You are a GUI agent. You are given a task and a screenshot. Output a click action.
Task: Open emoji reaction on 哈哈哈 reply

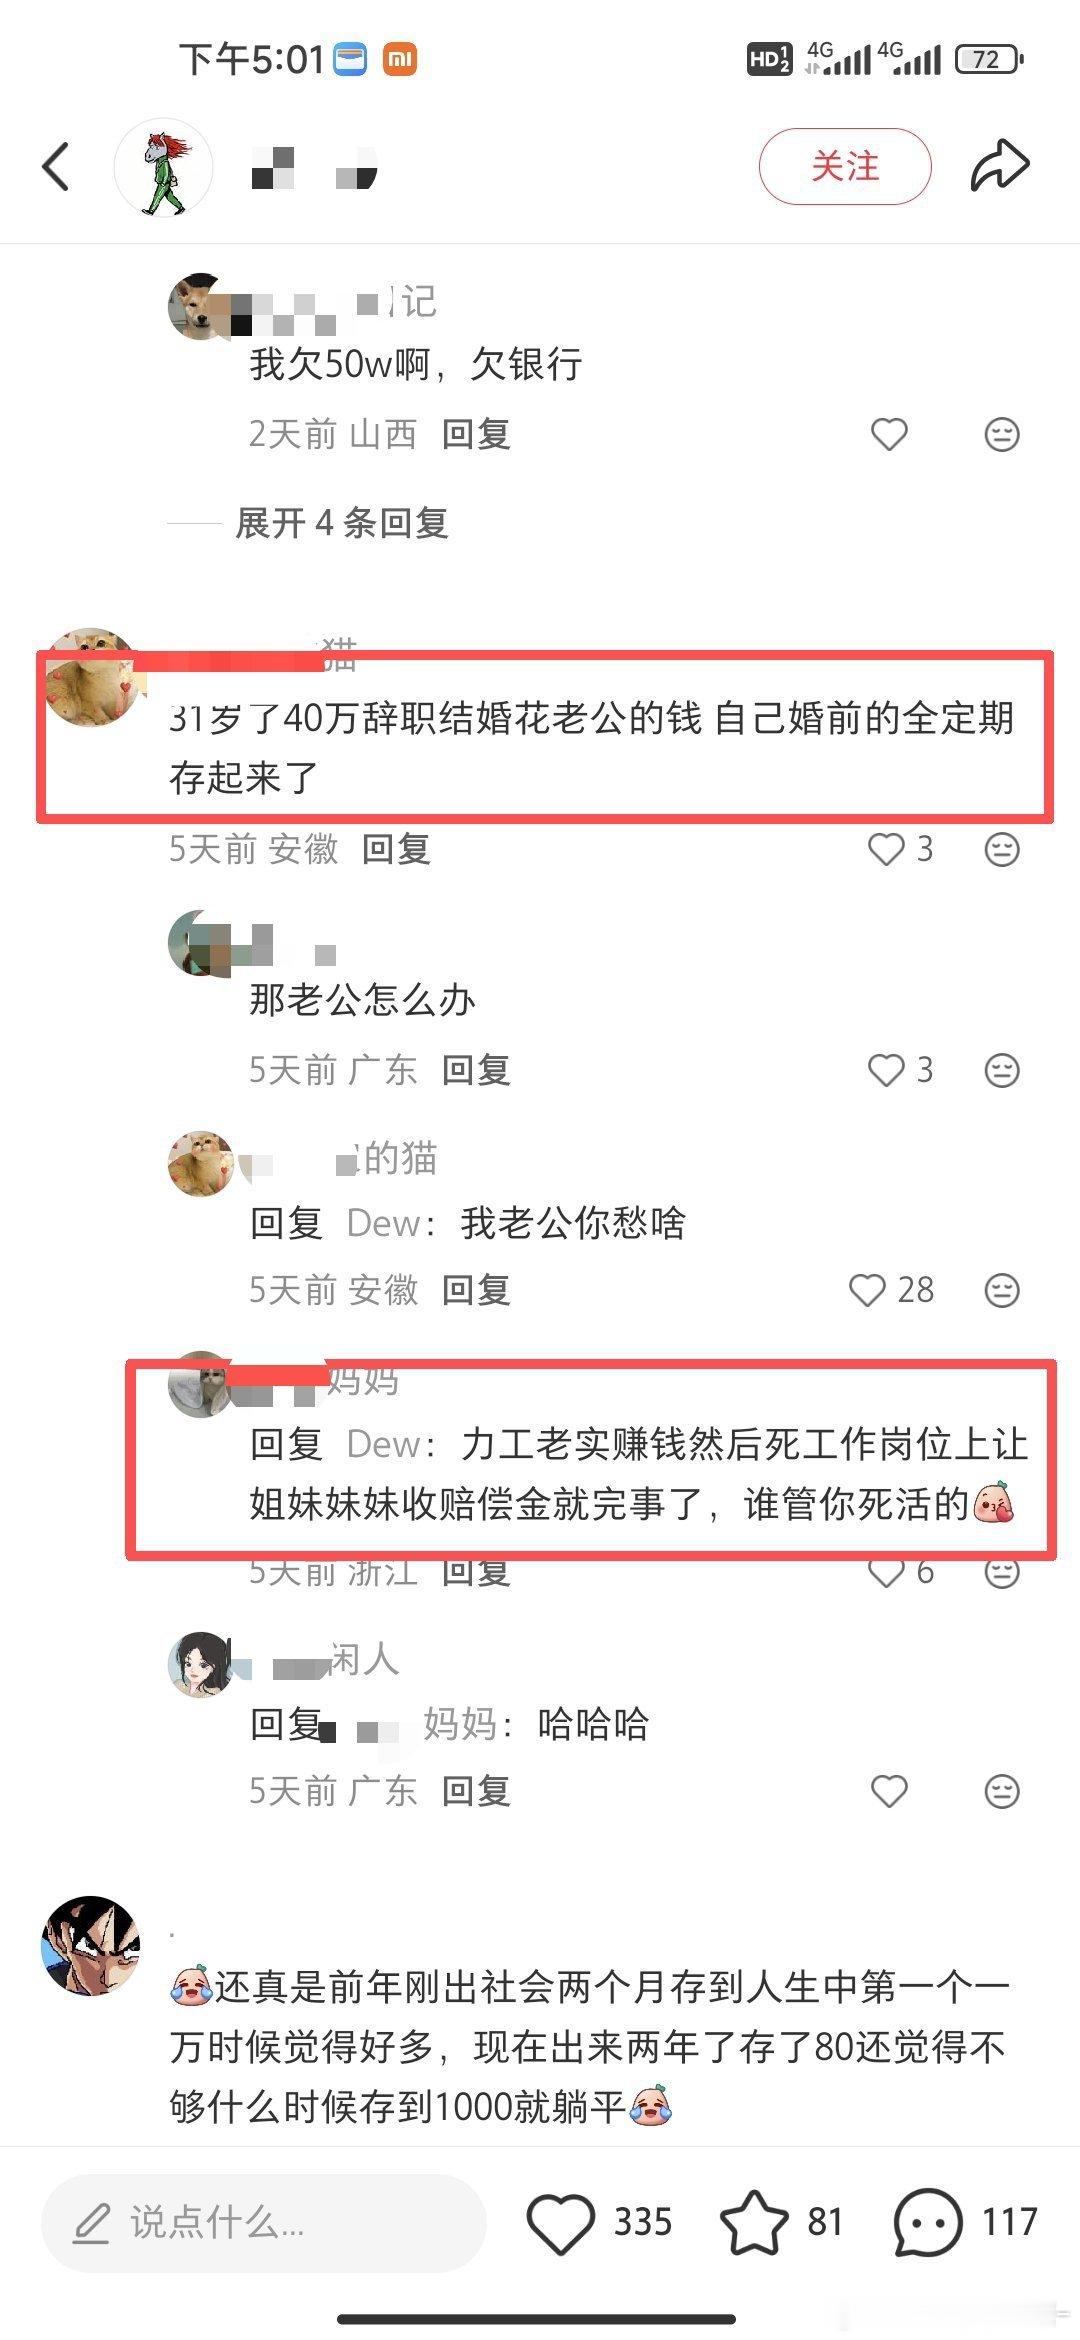[x=1002, y=1791]
